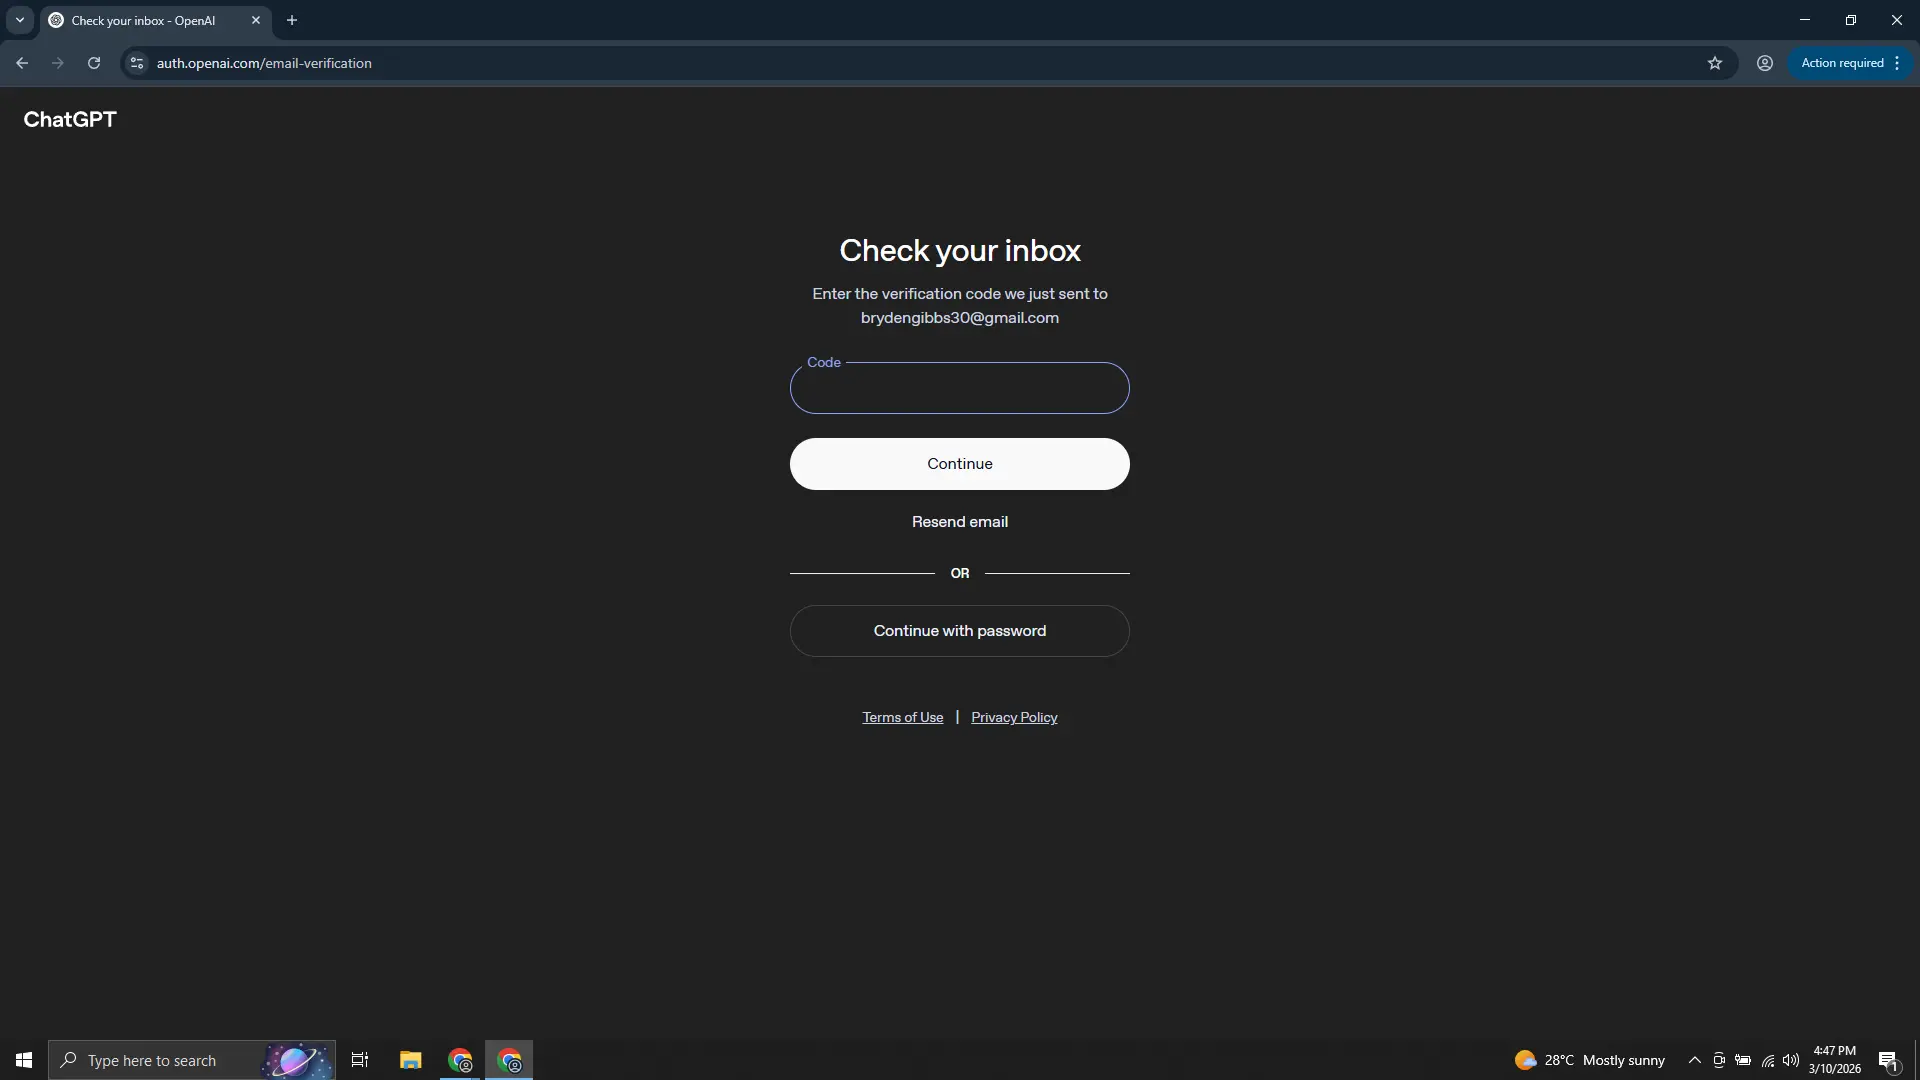Select the Check your inbox tab
The width and height of the screenshot is (1920, 1080).
point(143,20)
